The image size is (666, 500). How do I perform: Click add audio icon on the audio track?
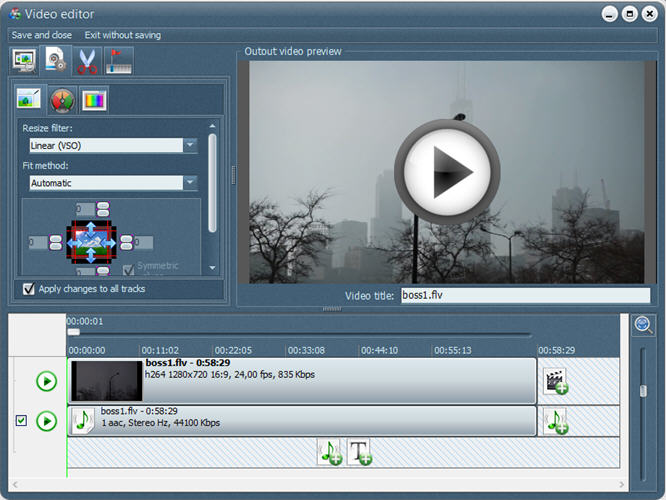point(555,421)
